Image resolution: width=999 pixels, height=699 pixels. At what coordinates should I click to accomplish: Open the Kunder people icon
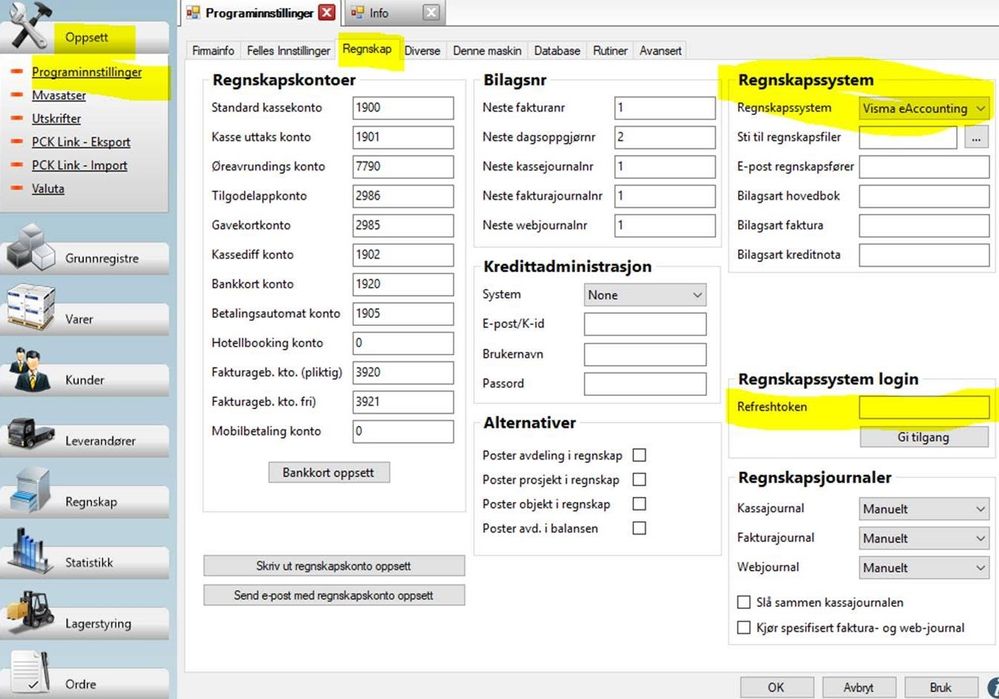pos(31,368)
